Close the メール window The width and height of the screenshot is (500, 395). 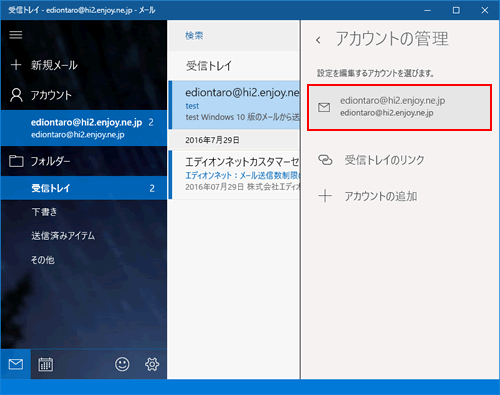[x=485, y=10]
